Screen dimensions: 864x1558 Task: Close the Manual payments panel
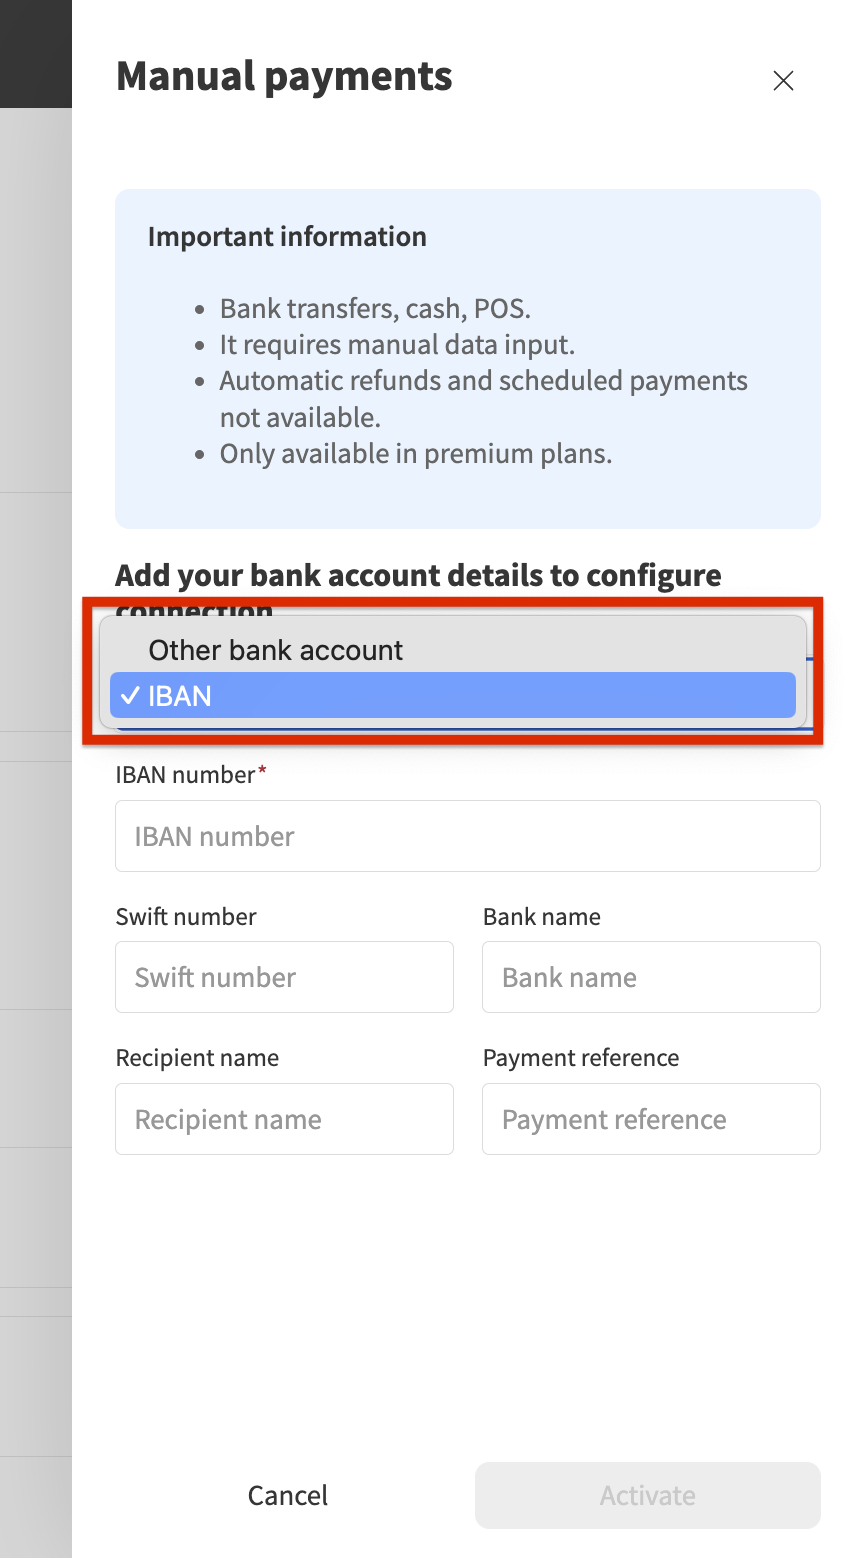pyautogui.click(x=783, y=81)
